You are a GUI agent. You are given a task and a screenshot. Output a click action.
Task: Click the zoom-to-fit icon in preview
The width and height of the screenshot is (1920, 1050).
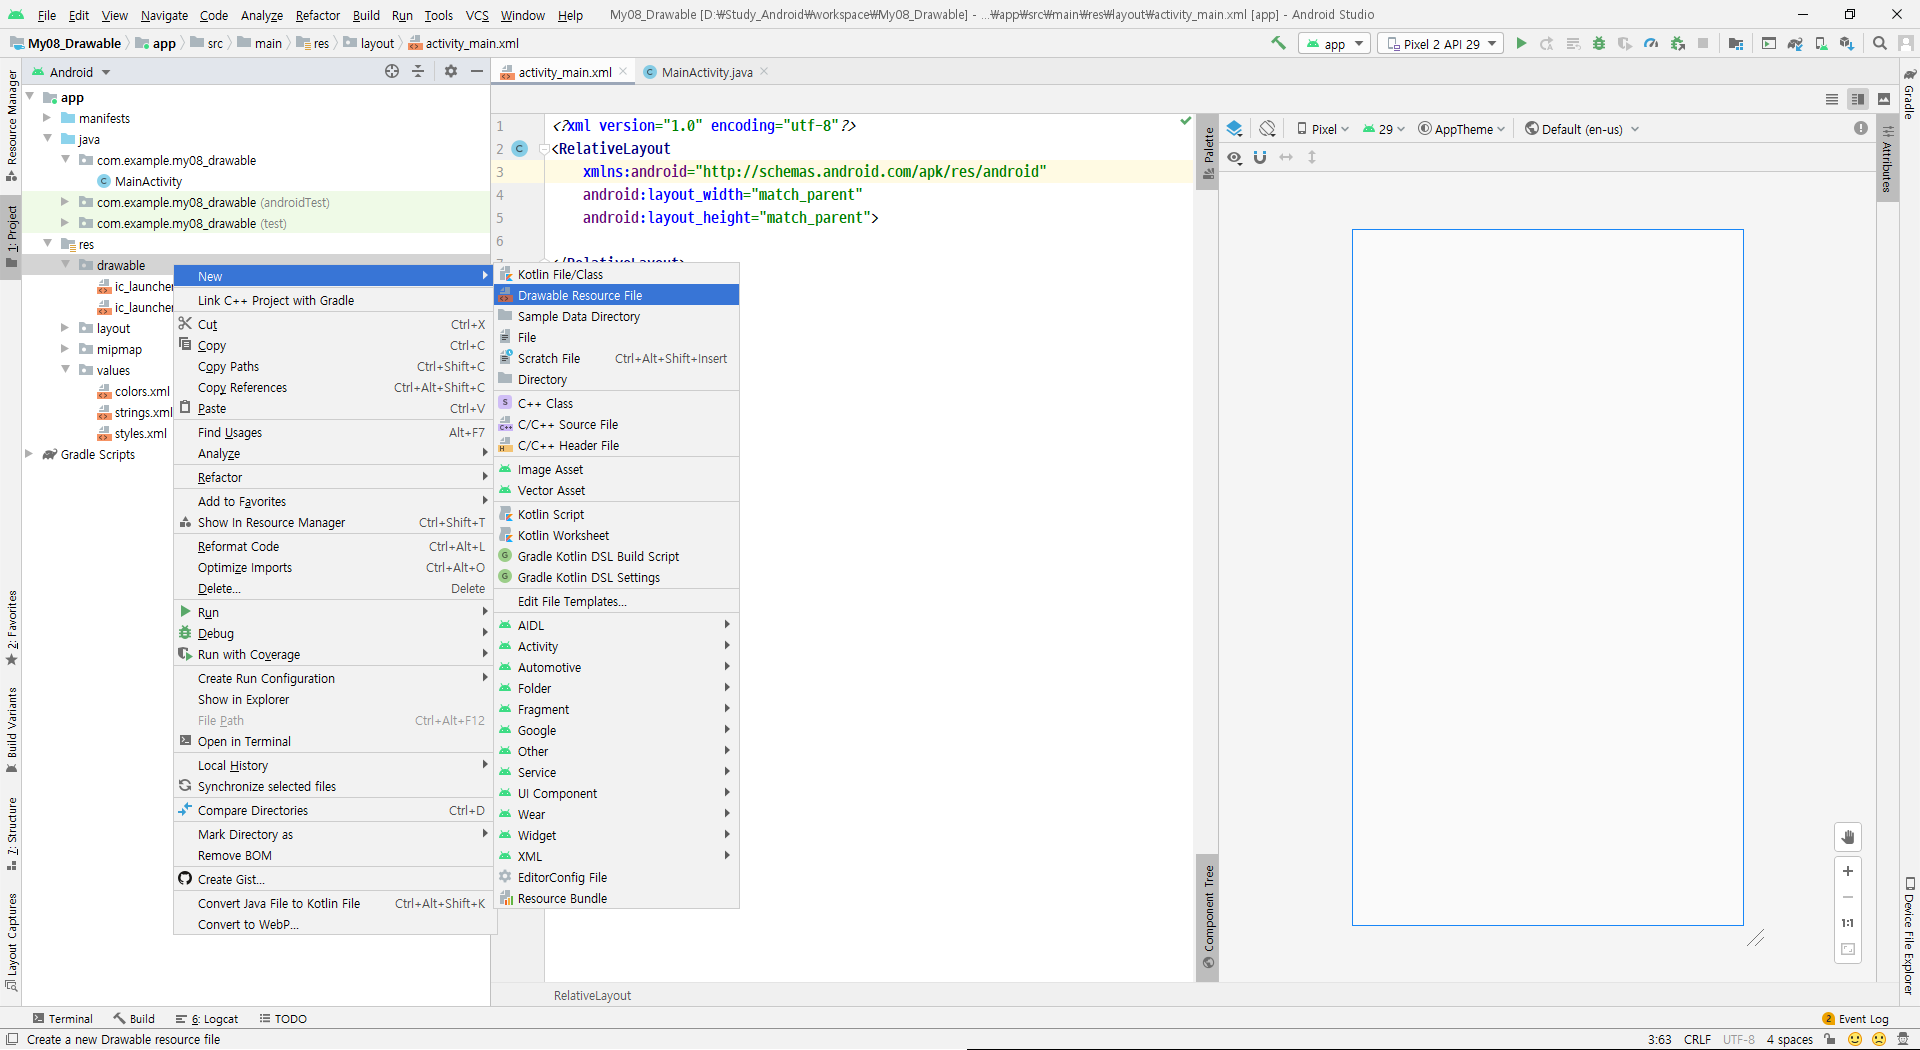[1848, 949]
